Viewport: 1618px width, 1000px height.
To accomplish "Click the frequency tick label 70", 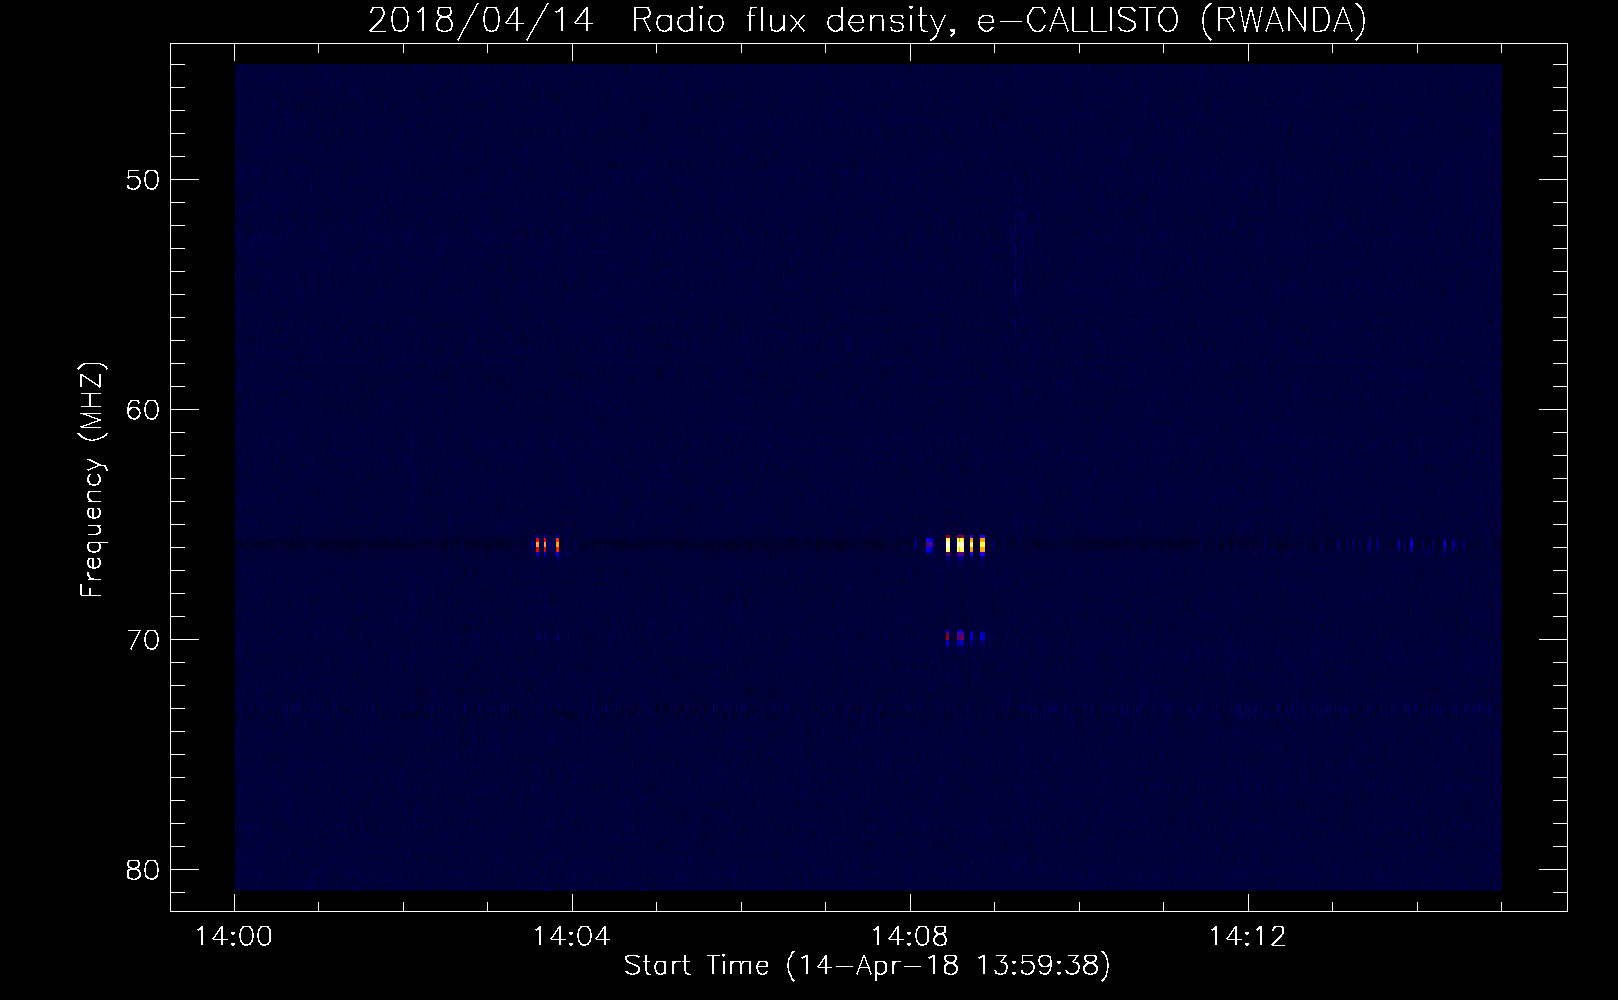I will coord(144,640).
